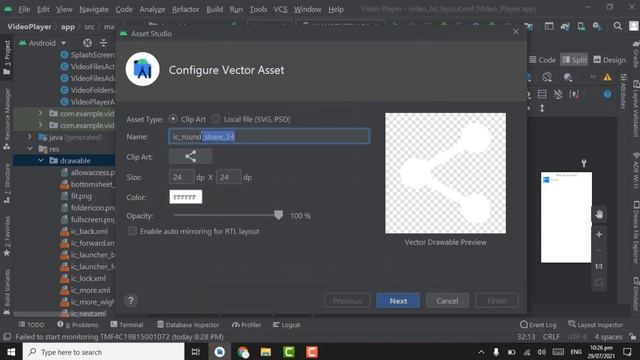This screenshot has height=360, width=640.
Task: Switch editor to Code view
Action: coord(542,60)
